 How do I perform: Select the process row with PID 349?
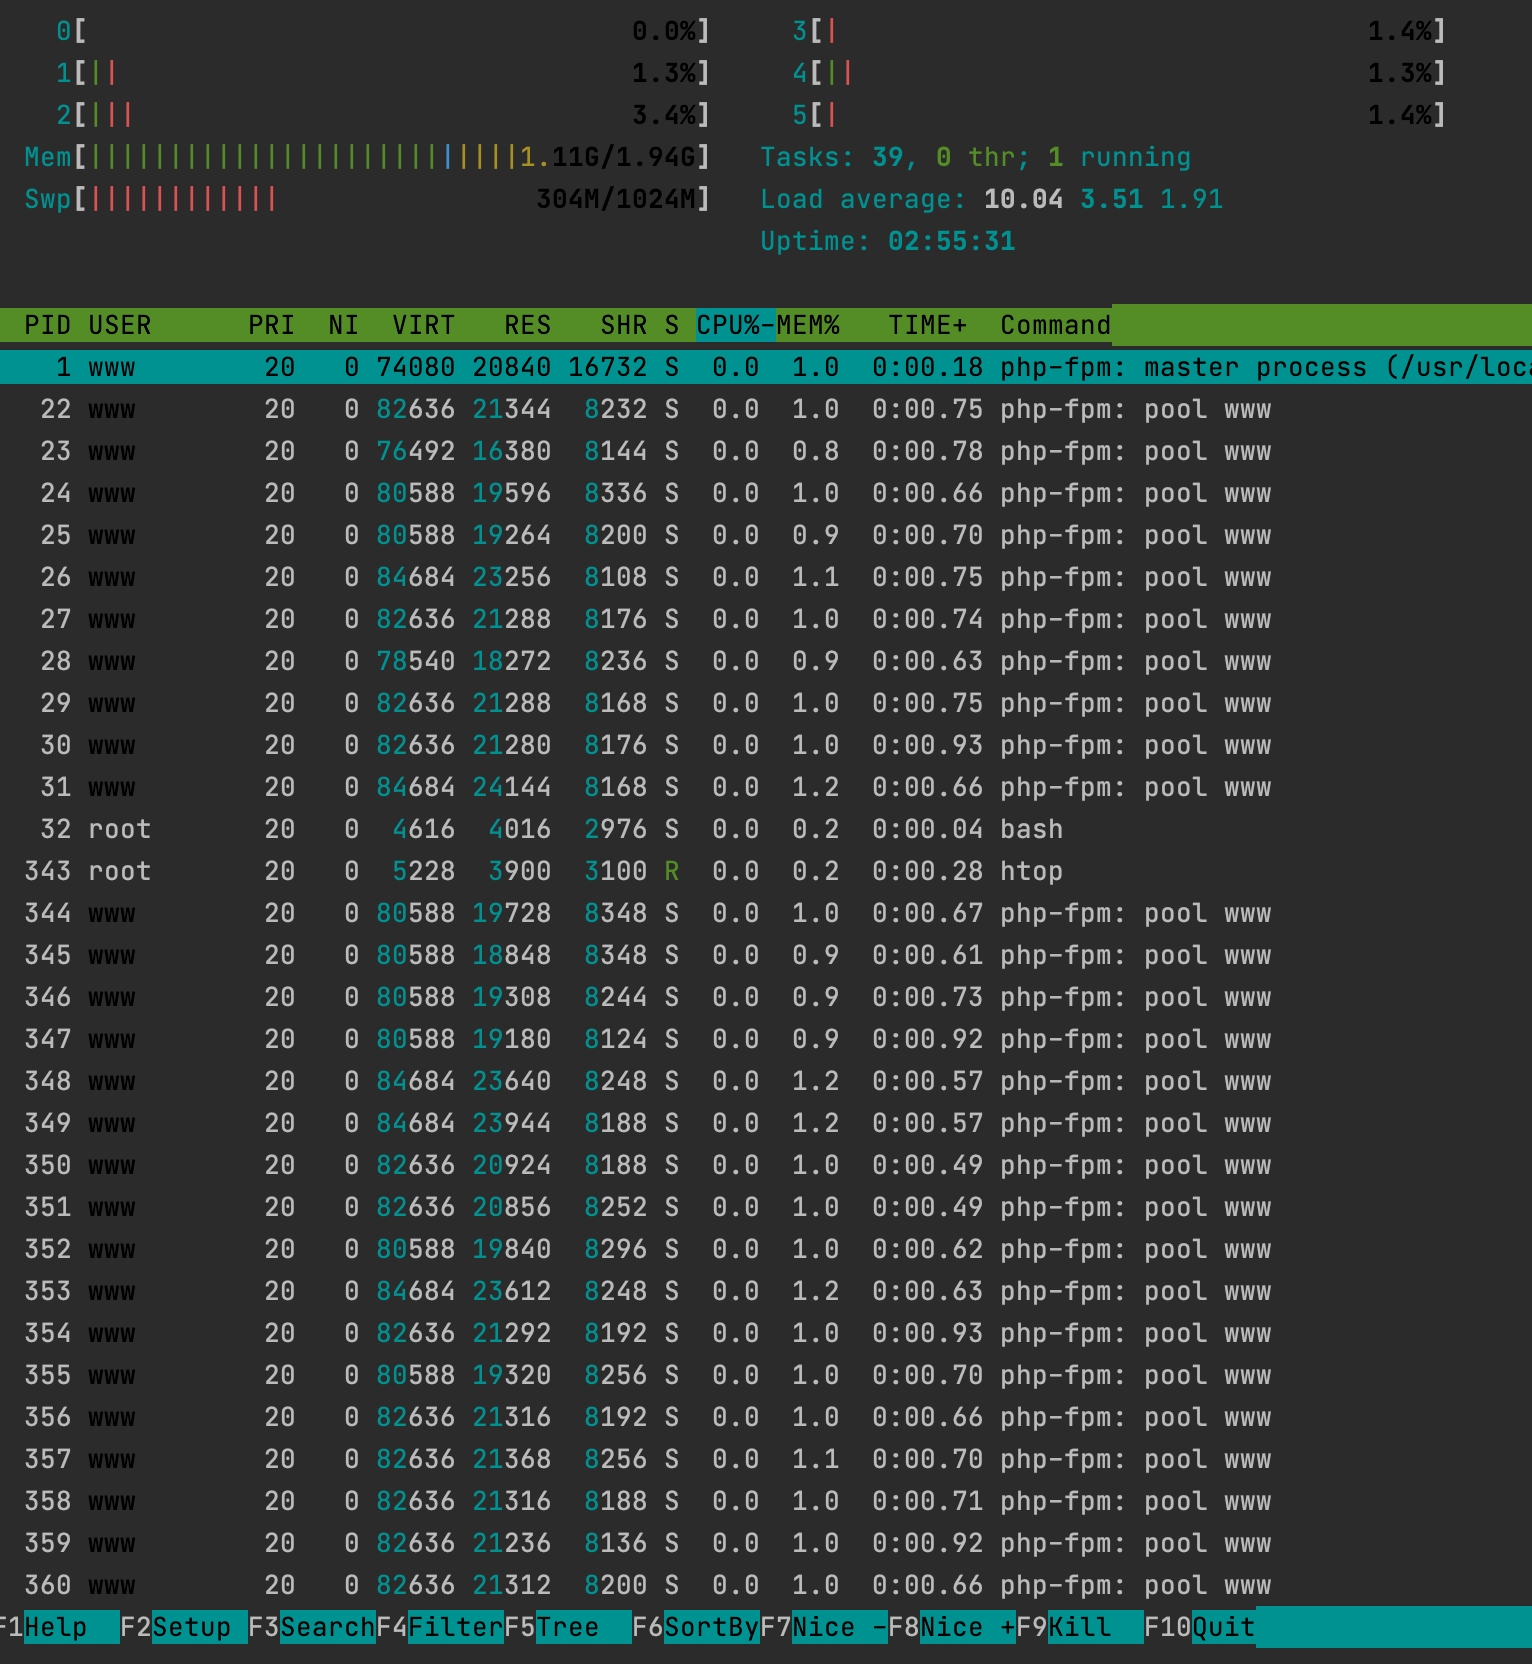pyautogui.click(x=766, y=1123)
